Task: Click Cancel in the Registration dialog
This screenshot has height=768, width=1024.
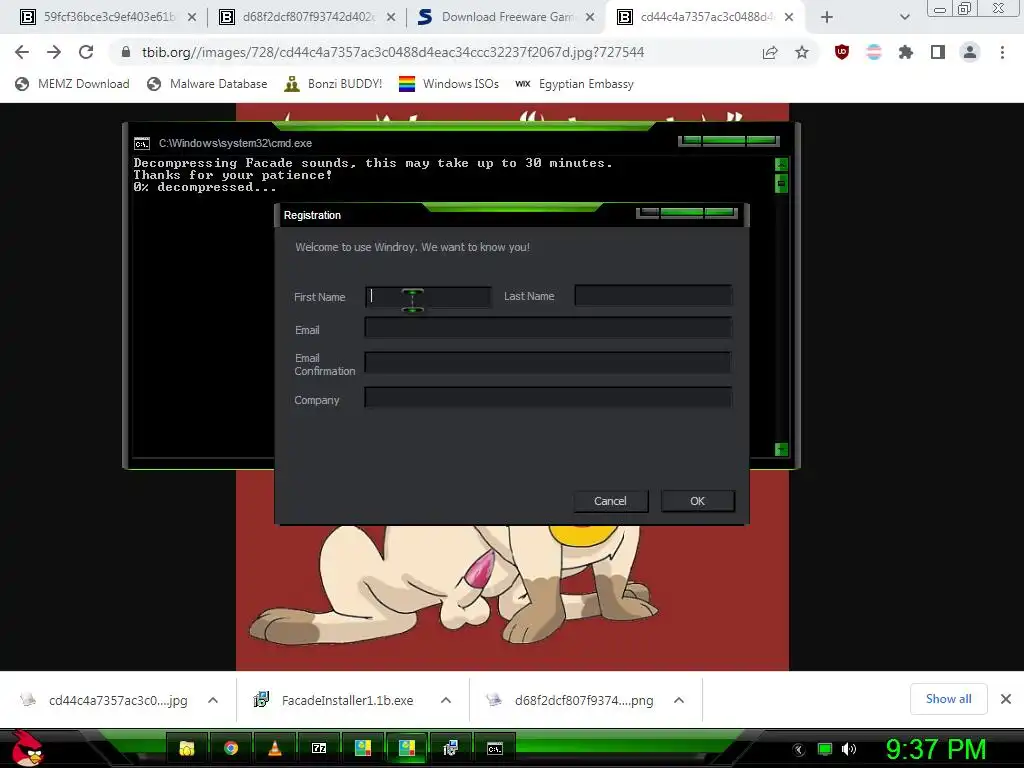Action: (x=611, y=501)
